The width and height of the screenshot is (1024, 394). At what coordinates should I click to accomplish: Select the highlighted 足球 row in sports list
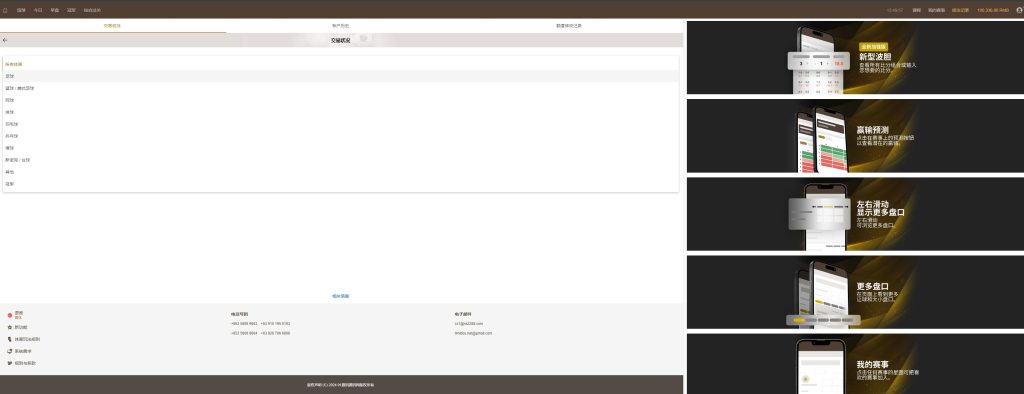point(340,76)
